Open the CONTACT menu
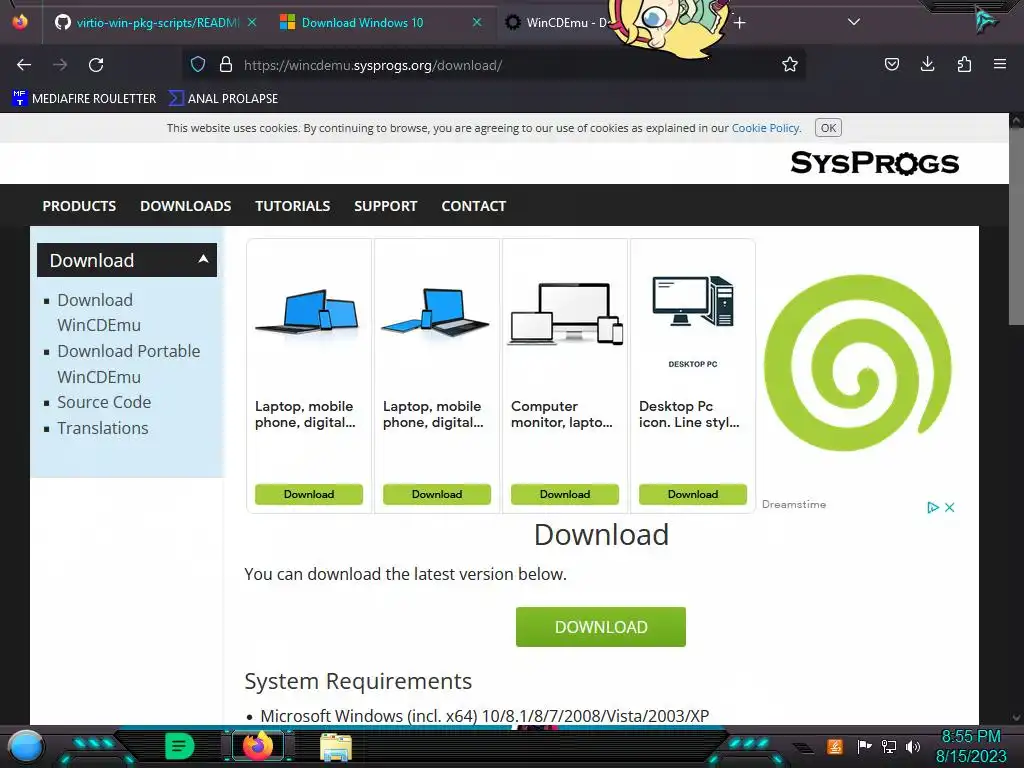This screenshot has height=768, width=1024. [x=473, y=206]
